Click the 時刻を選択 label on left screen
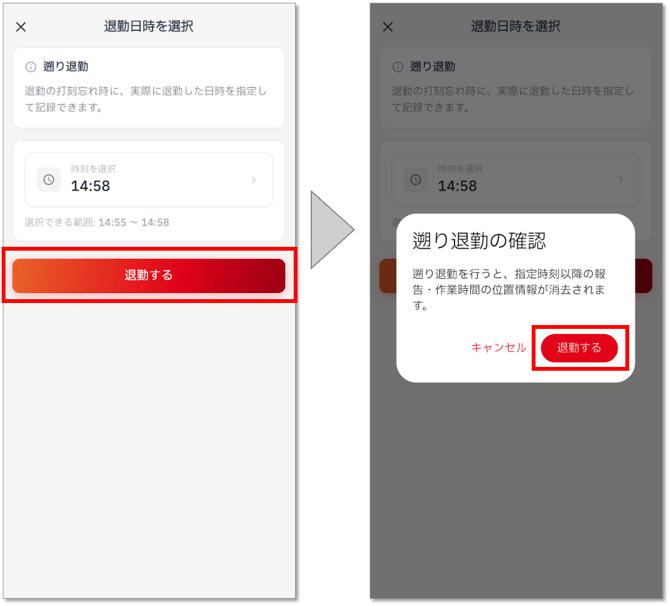 (x=93, y=169)
